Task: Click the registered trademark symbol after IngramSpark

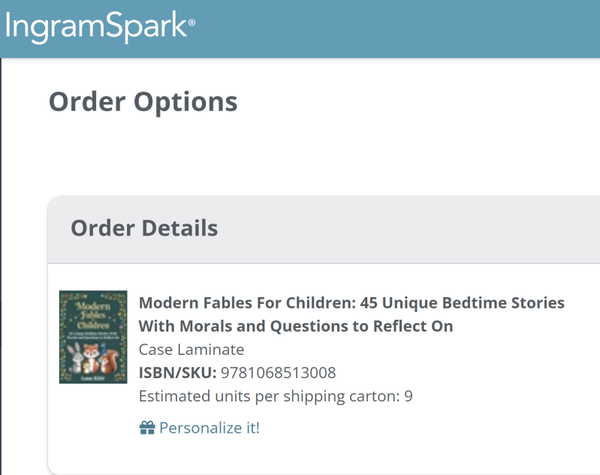Action: click(x=191, y=22)
